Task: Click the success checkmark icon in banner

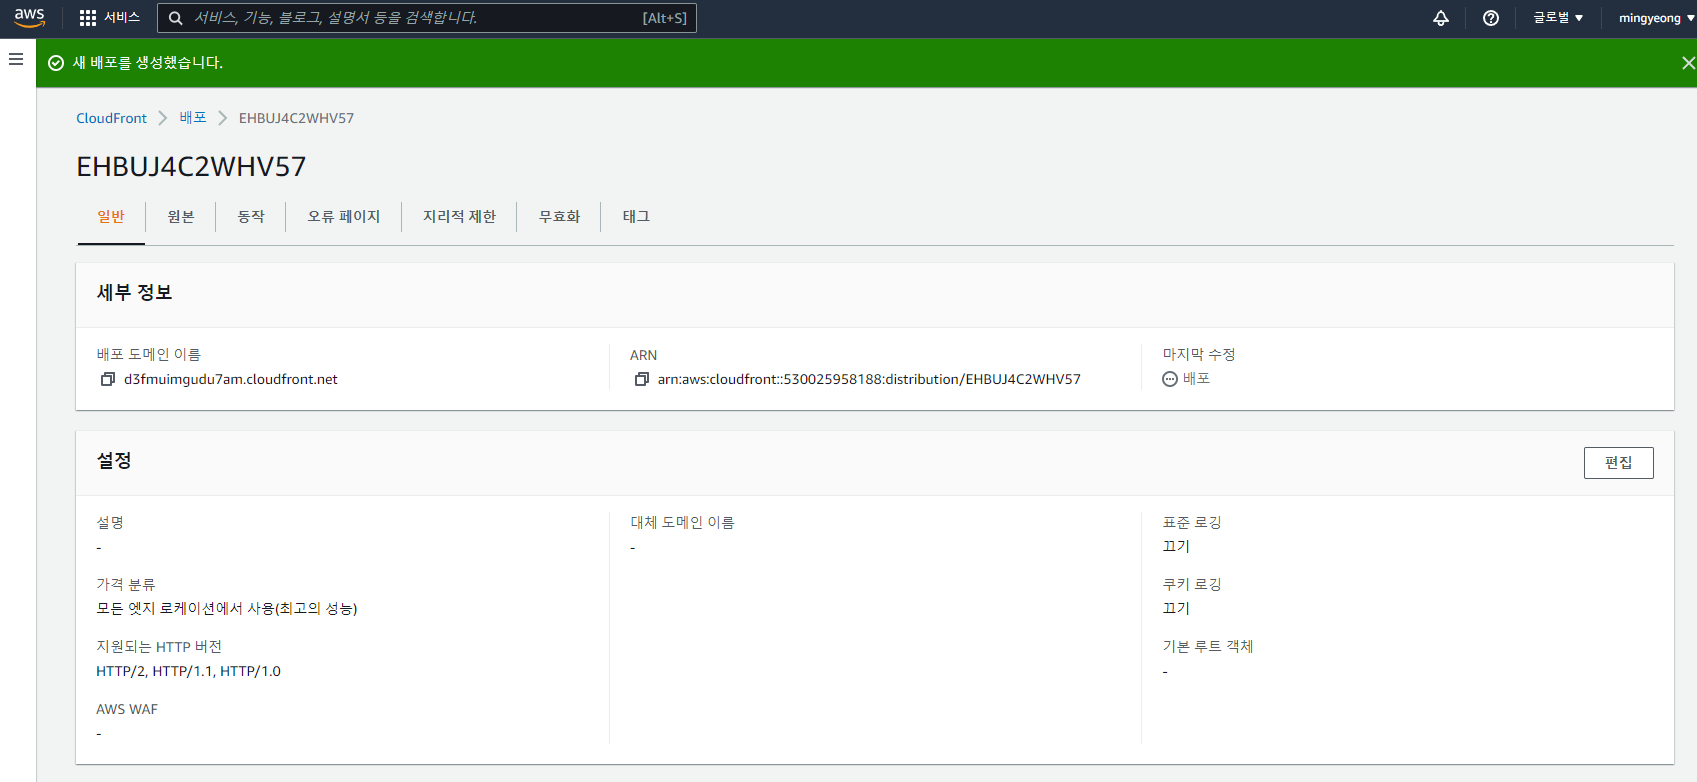Action: pyautogui.click(x=56, y=63)
